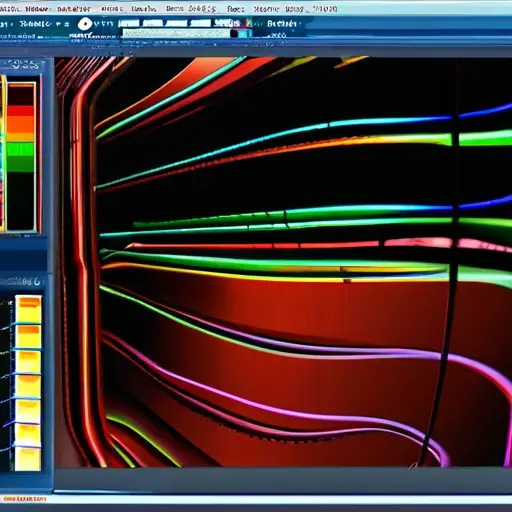512x512 pixels.
Task: Click the white circular eye icon in toolbar
Action: pyautogui.click(x=85, y=24)
